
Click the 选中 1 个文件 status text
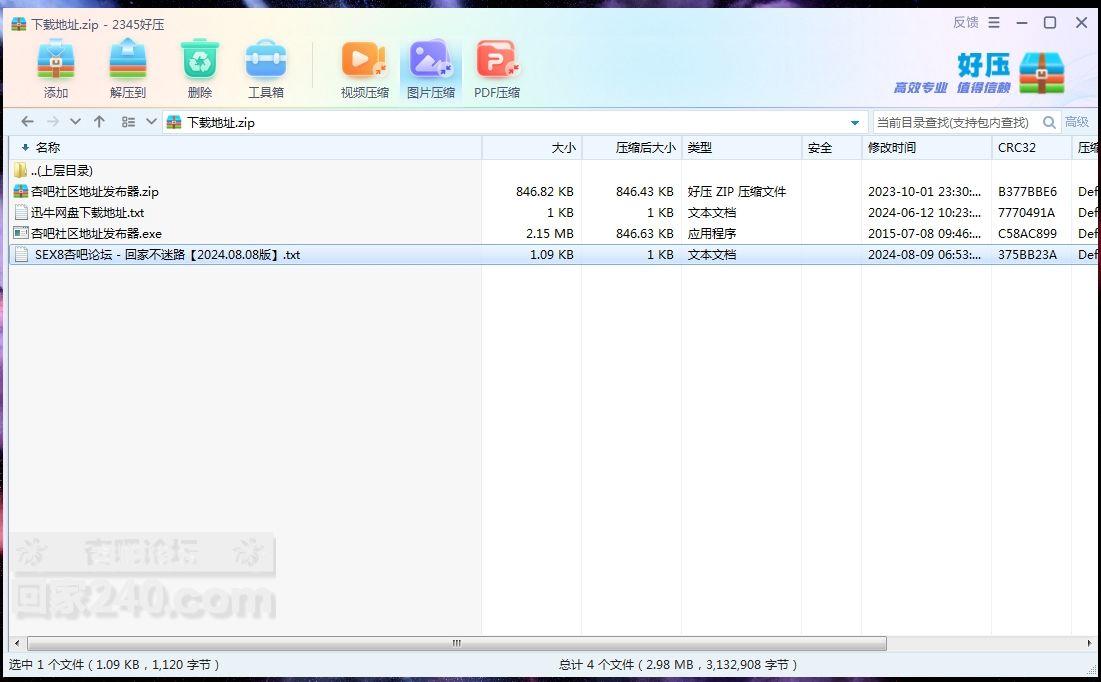114,664
